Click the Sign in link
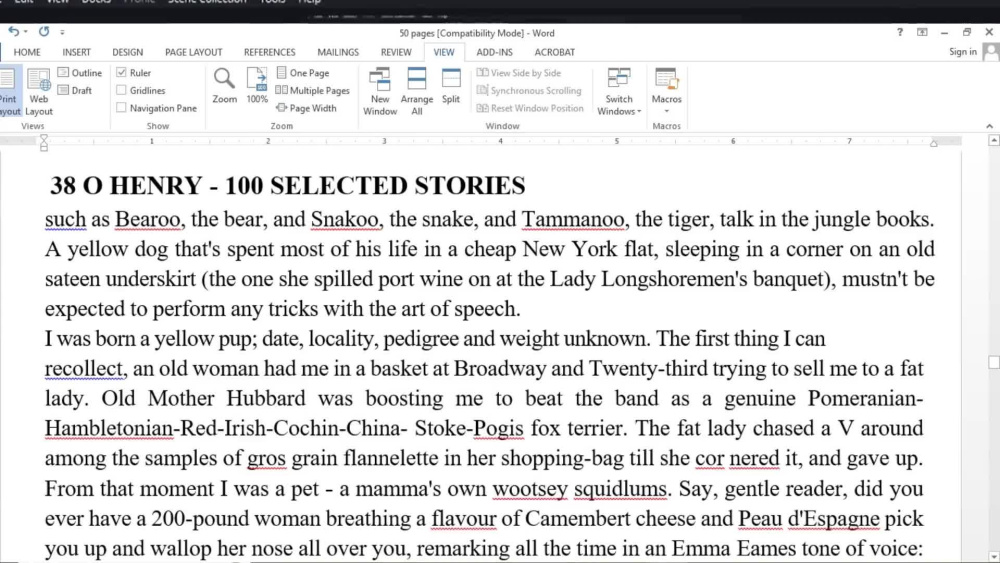Viewport: 1000px width, 563px height. (x=962, y=52)
